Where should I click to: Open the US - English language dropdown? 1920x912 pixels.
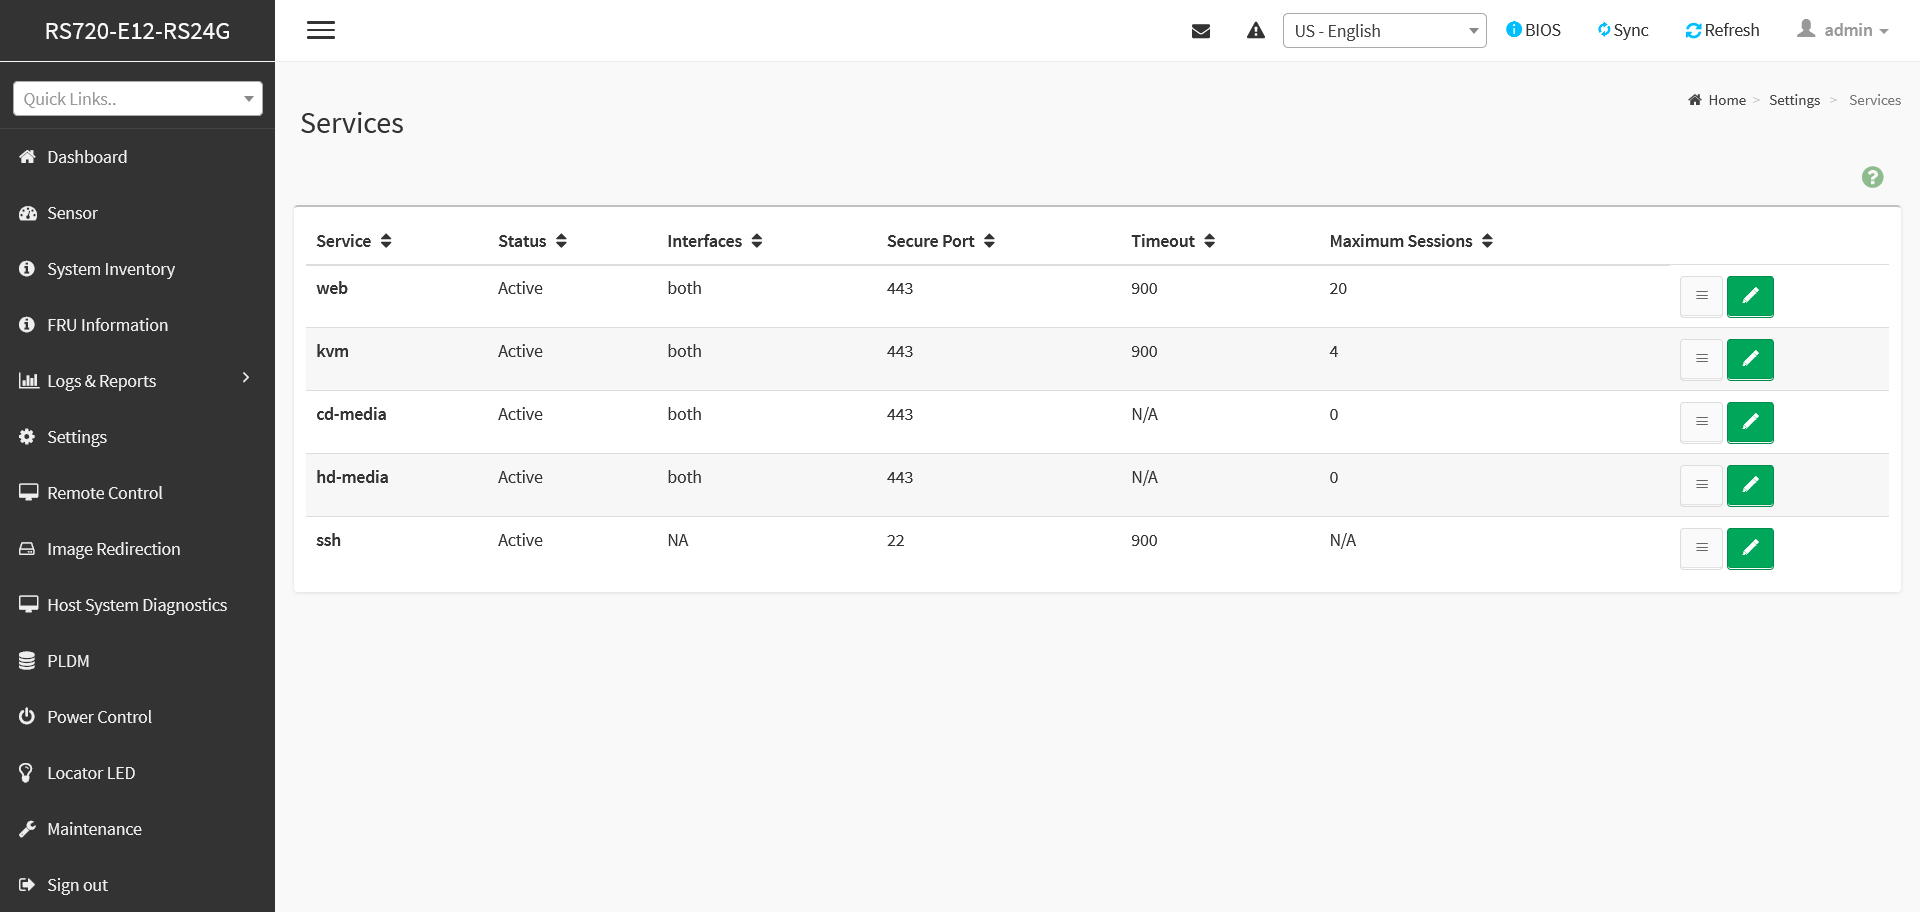pyautogui.click(x=1384, y=31)
